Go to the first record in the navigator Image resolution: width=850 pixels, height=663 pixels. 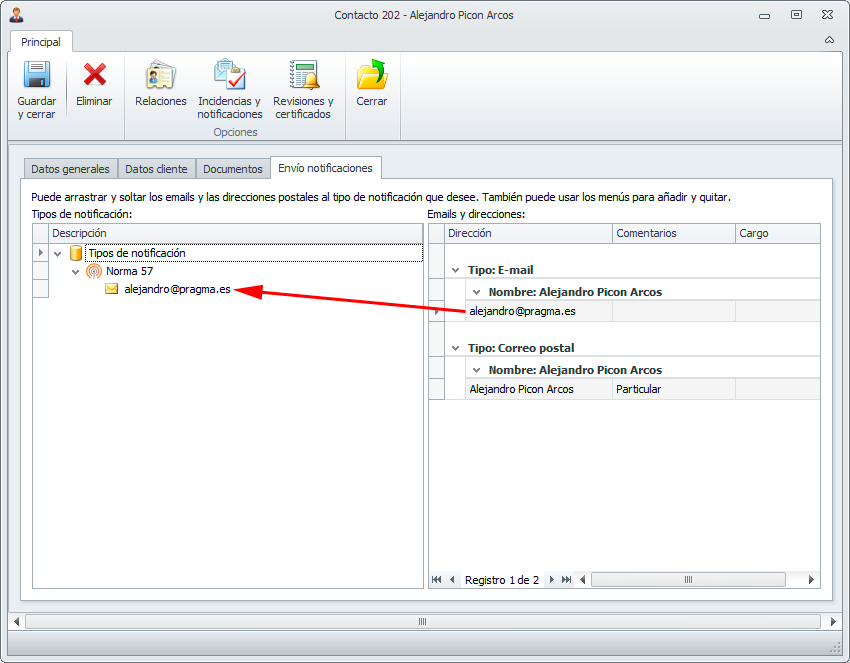tap(436, 580)
